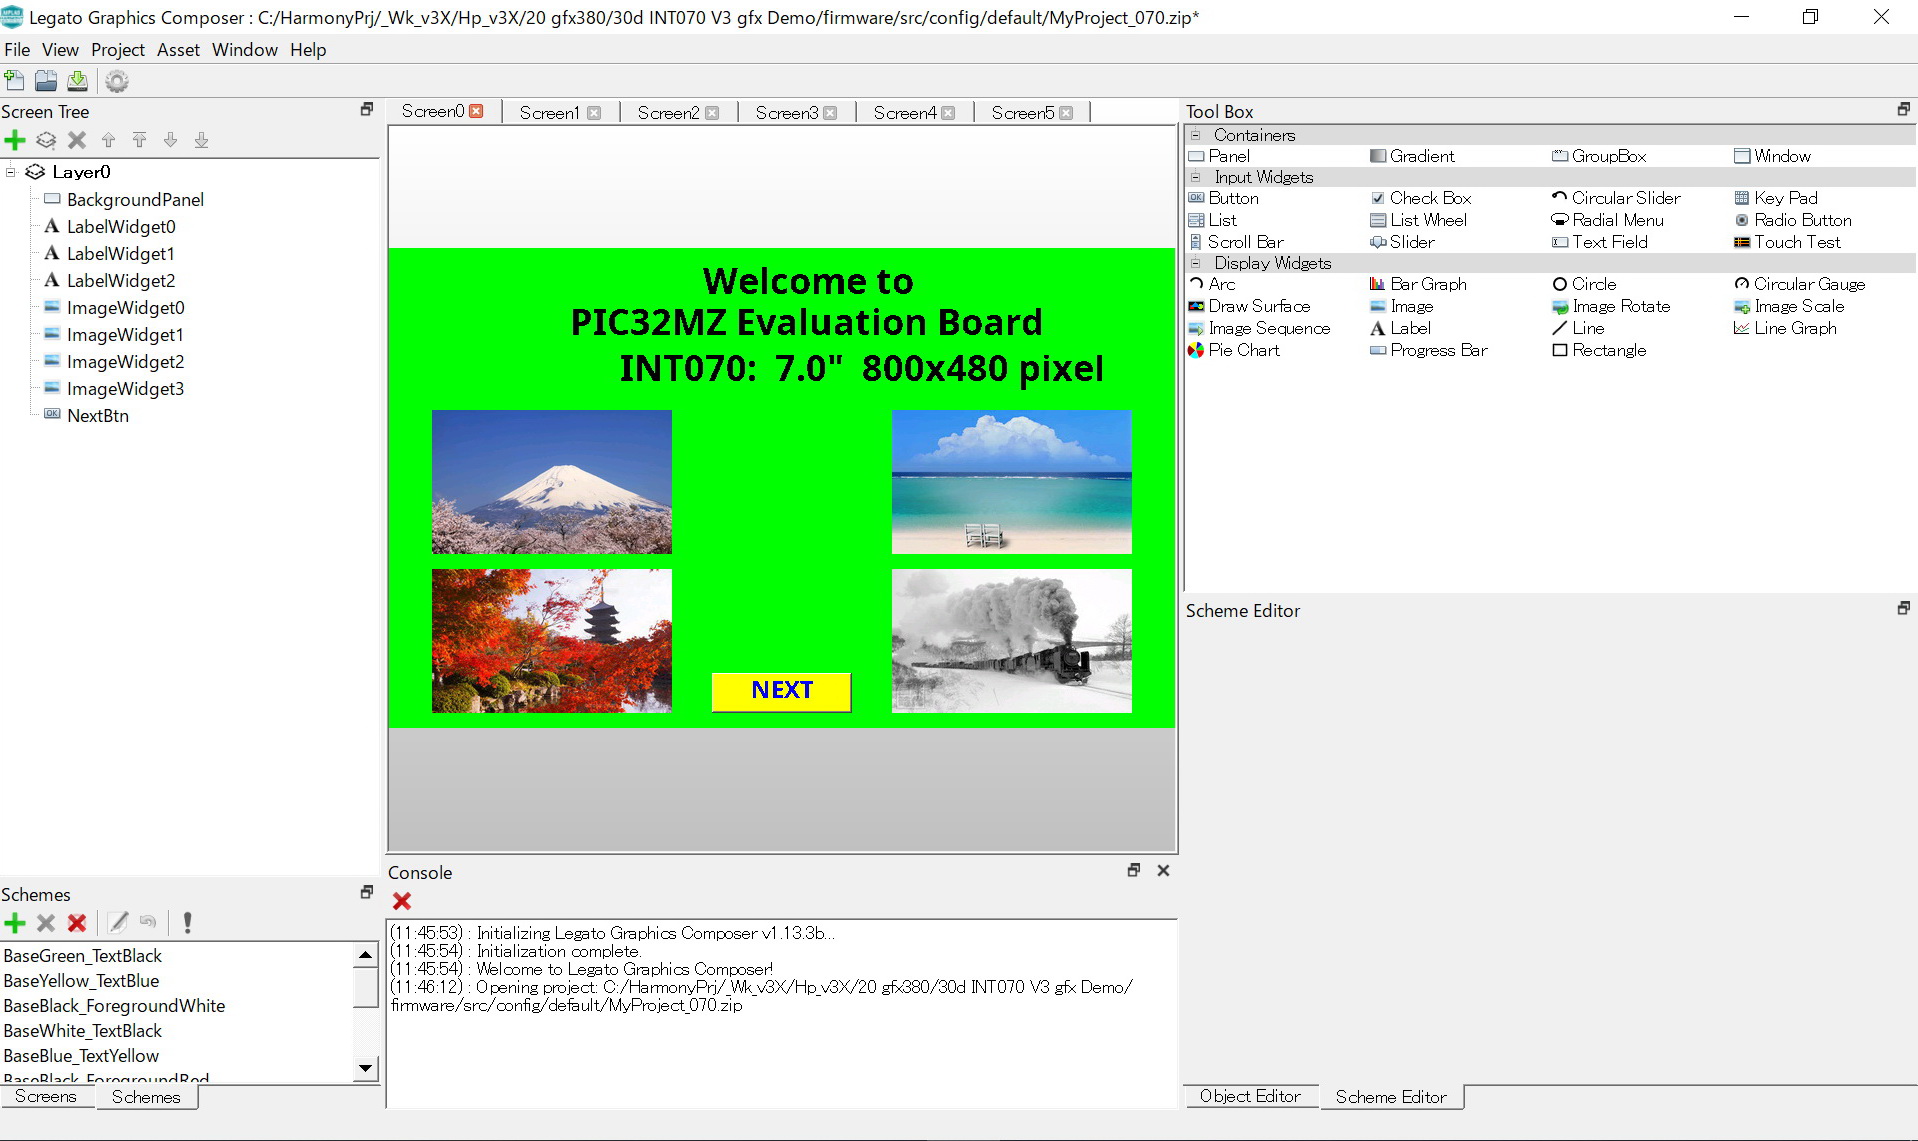Screen dimensions: 1918x1141
Task: Click the red X delete scheme icon
Action: coord(77,923)
